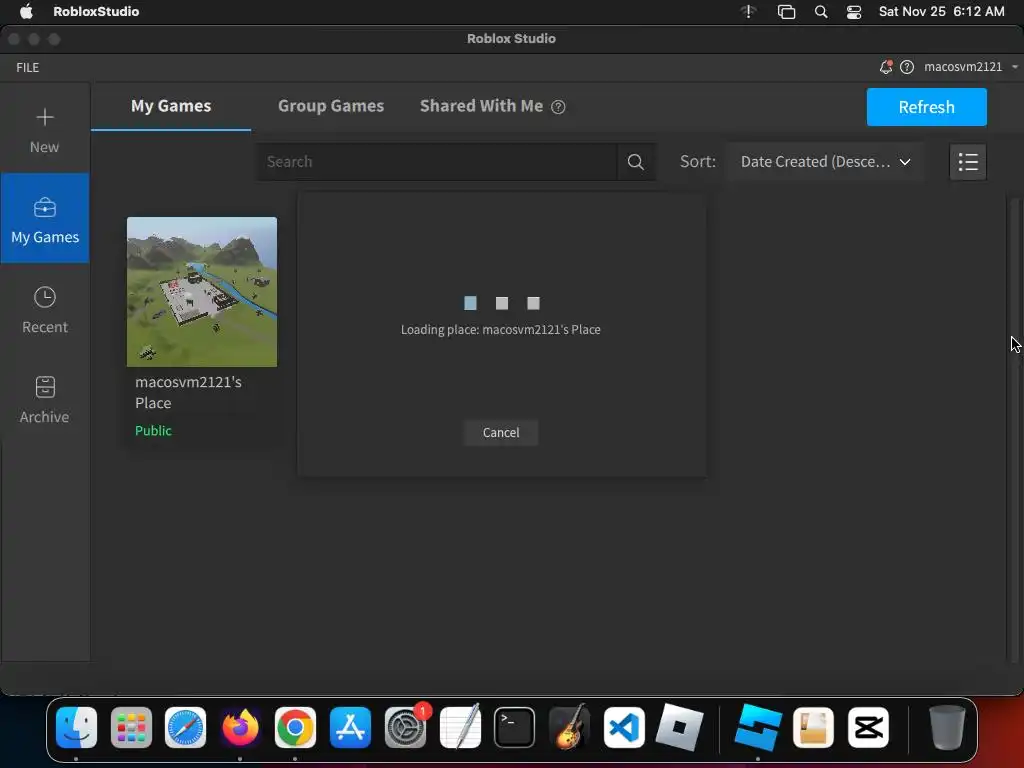Click the Shared With Me info icon

[x=558, y=106]
